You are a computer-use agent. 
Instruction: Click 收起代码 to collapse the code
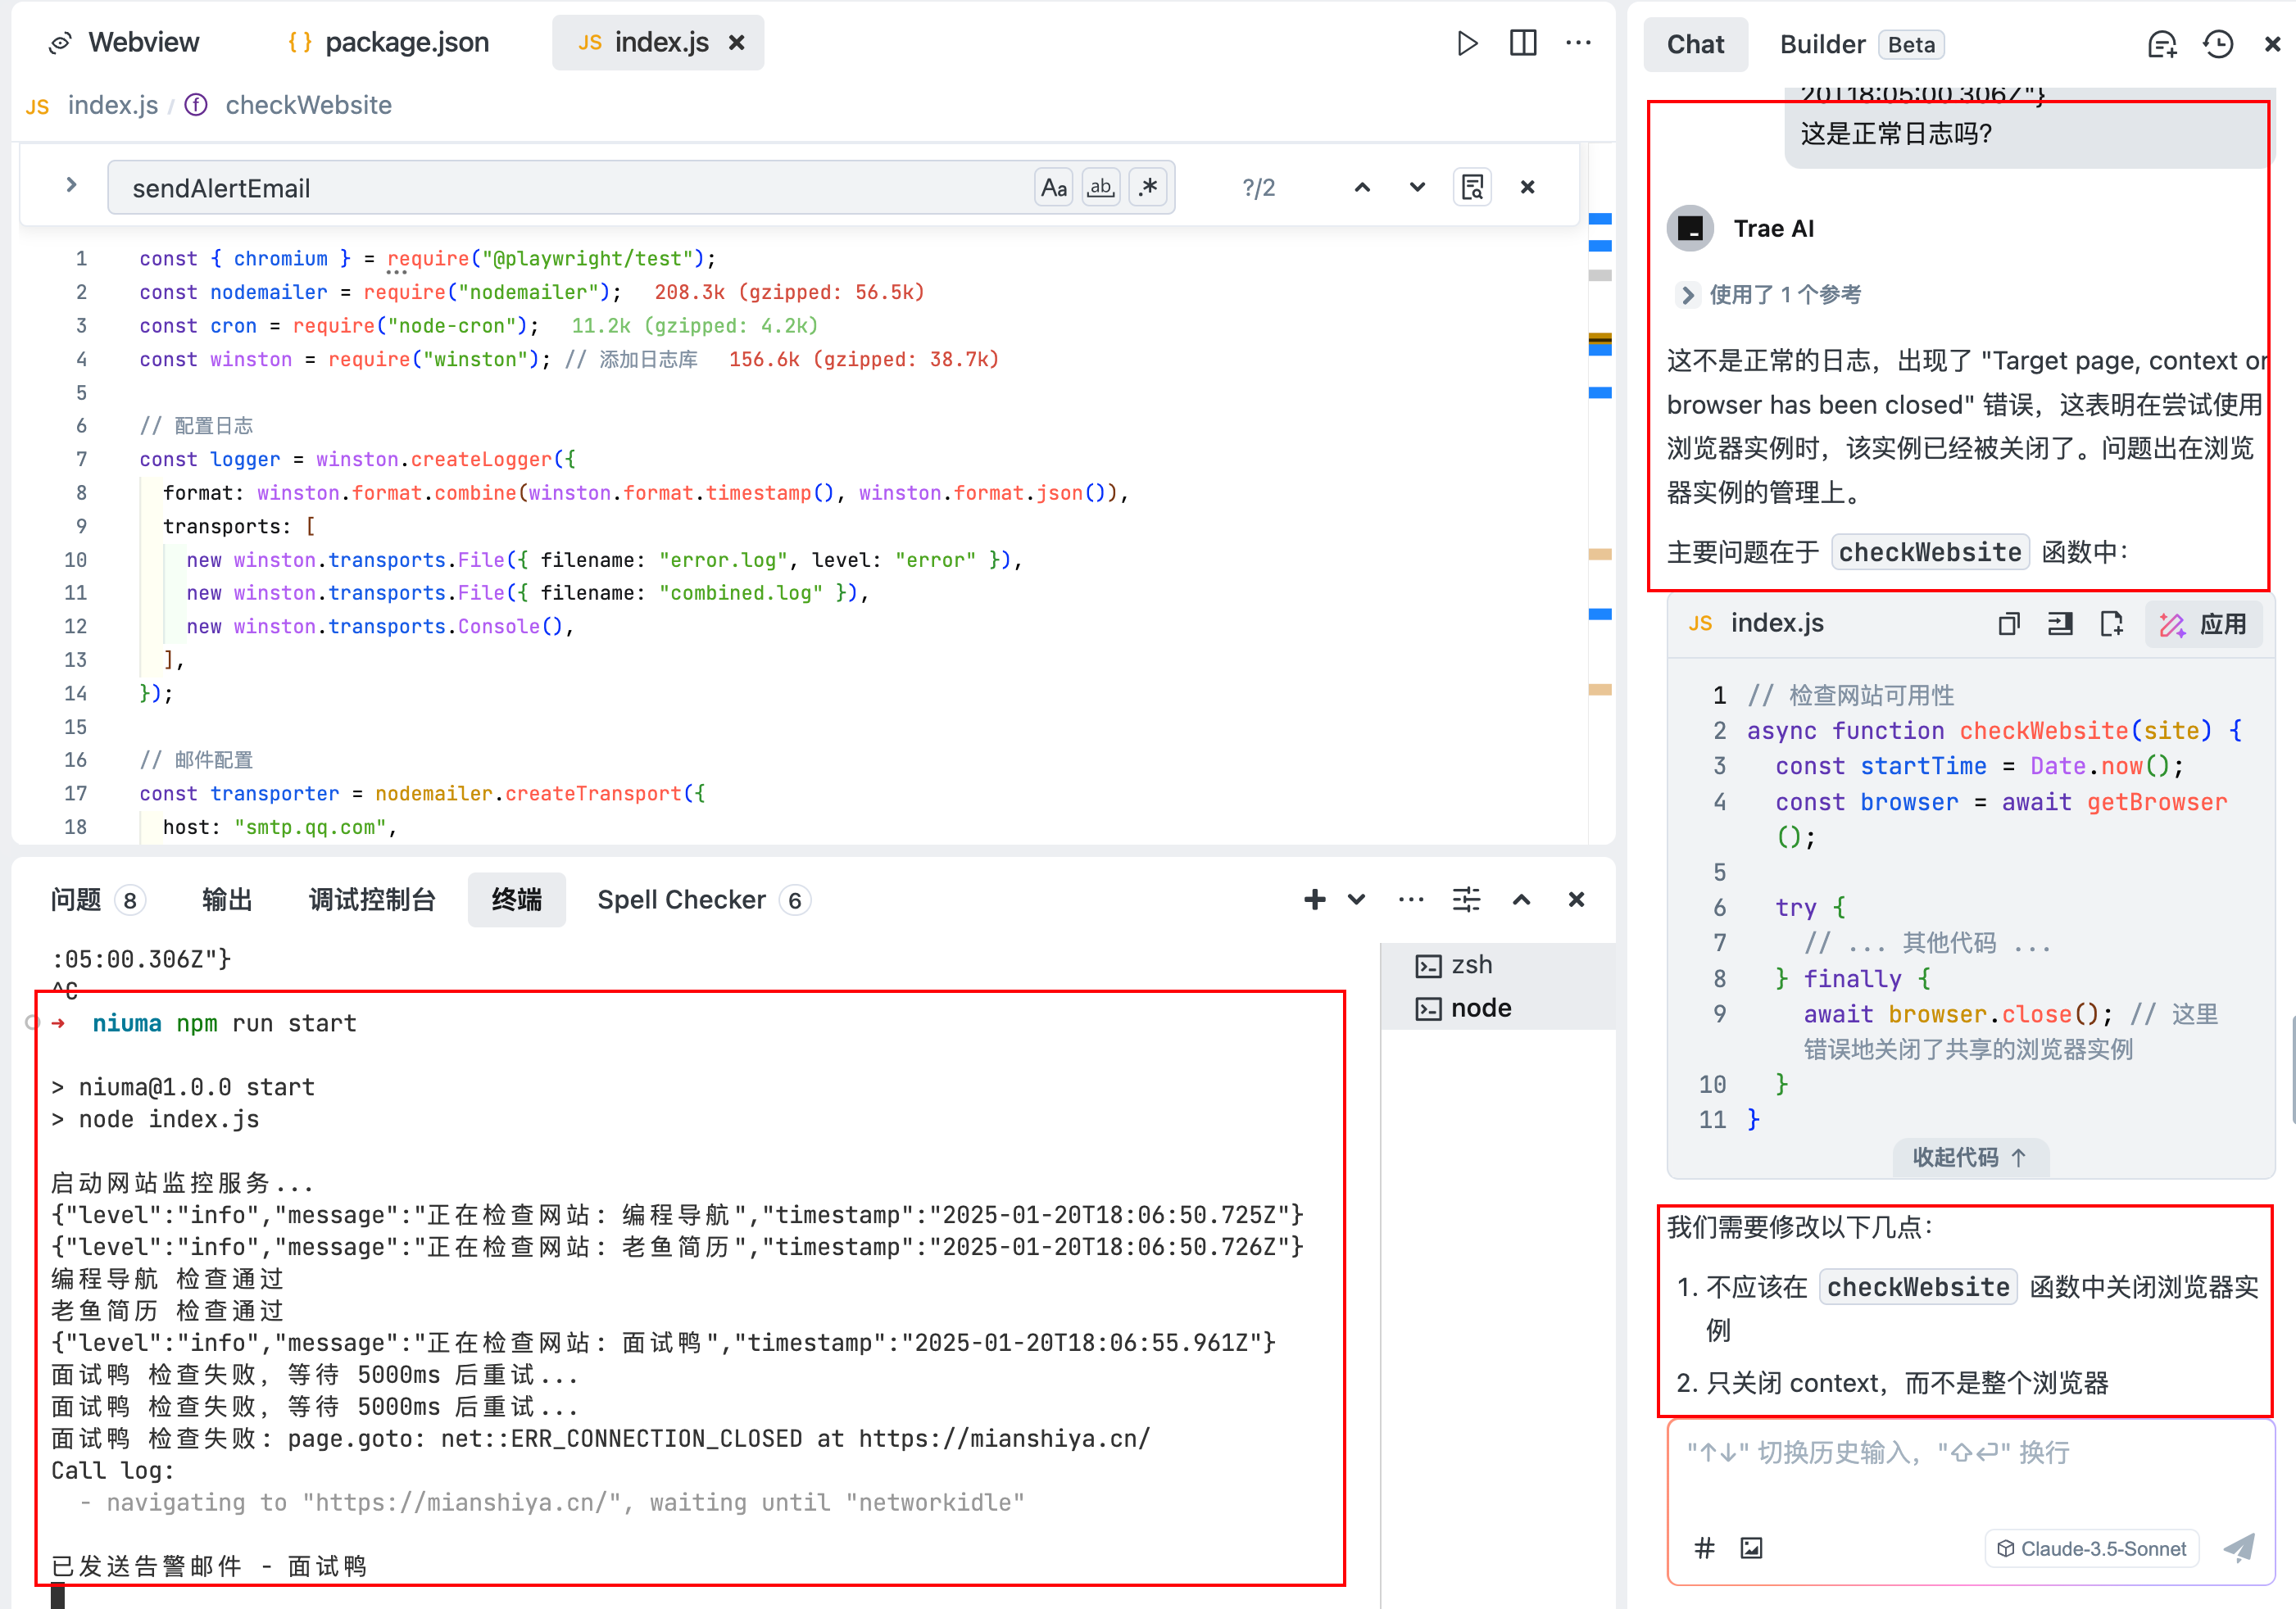(1969, 1157)
